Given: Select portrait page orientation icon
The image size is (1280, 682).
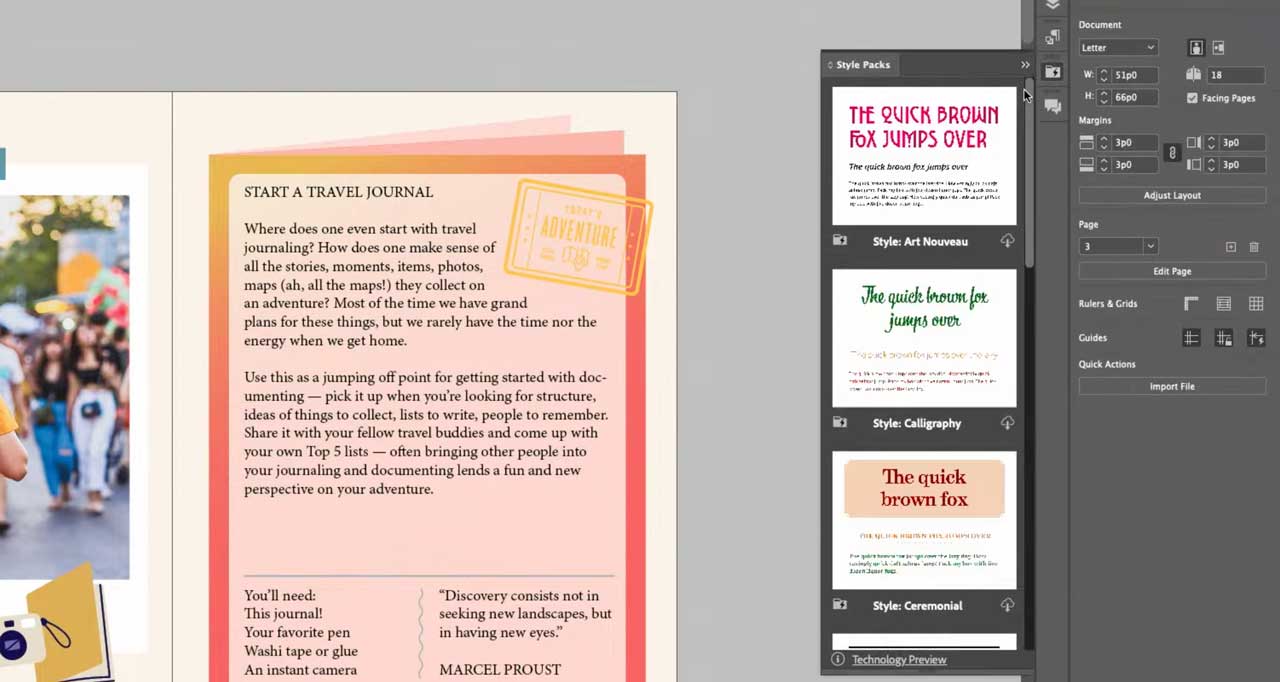Looking at the screenshot, I should (1196, 48).
